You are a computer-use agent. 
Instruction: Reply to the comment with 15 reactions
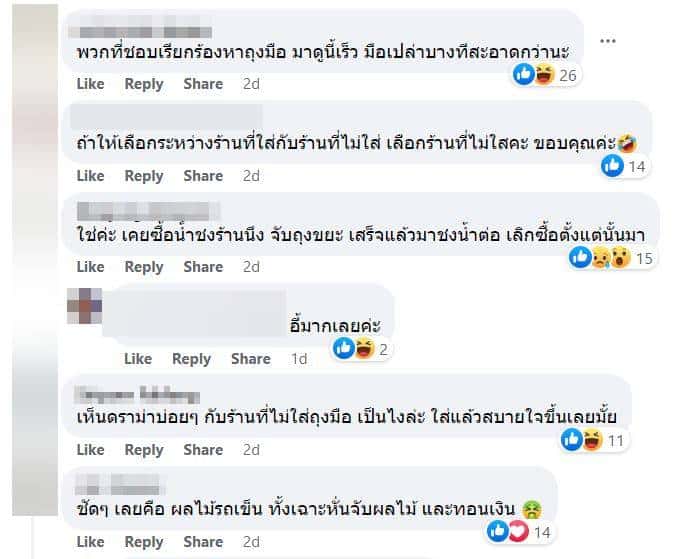point(144,267)
